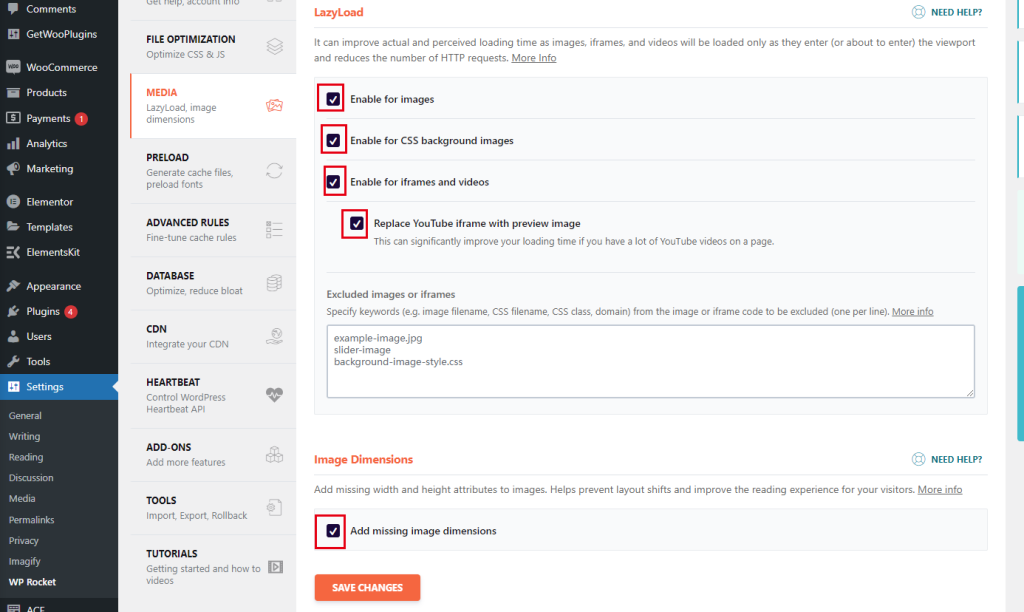Open Image Dimensions More info link
This screenshot has width=1024, height=612.
940,489
